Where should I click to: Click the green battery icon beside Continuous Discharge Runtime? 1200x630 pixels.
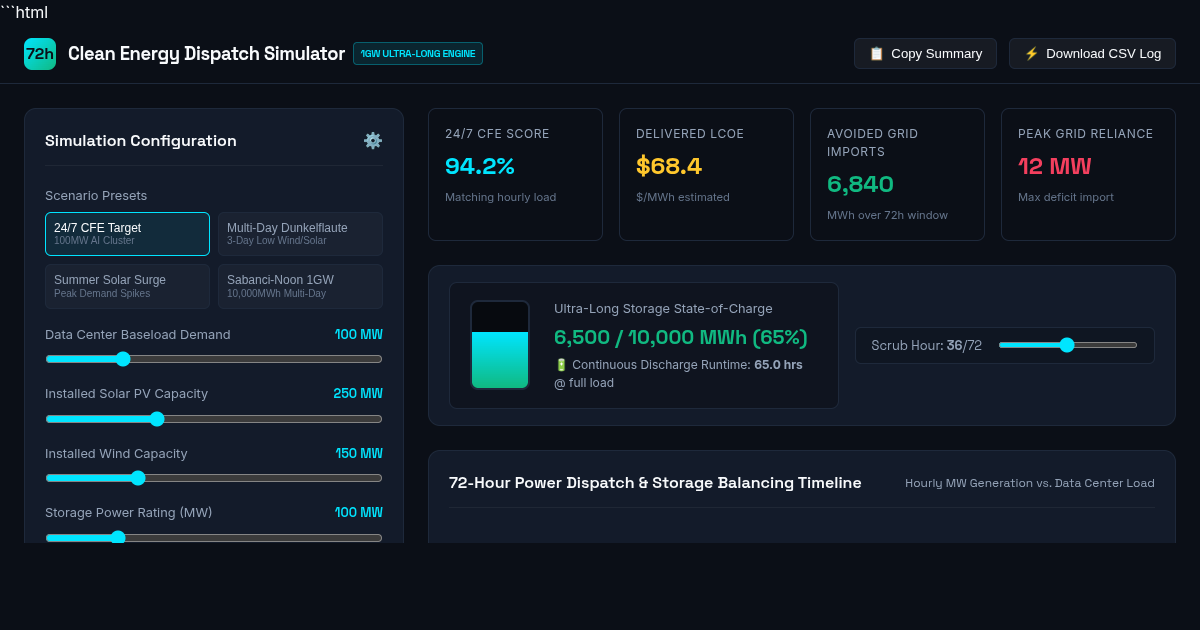coord(561,365)
